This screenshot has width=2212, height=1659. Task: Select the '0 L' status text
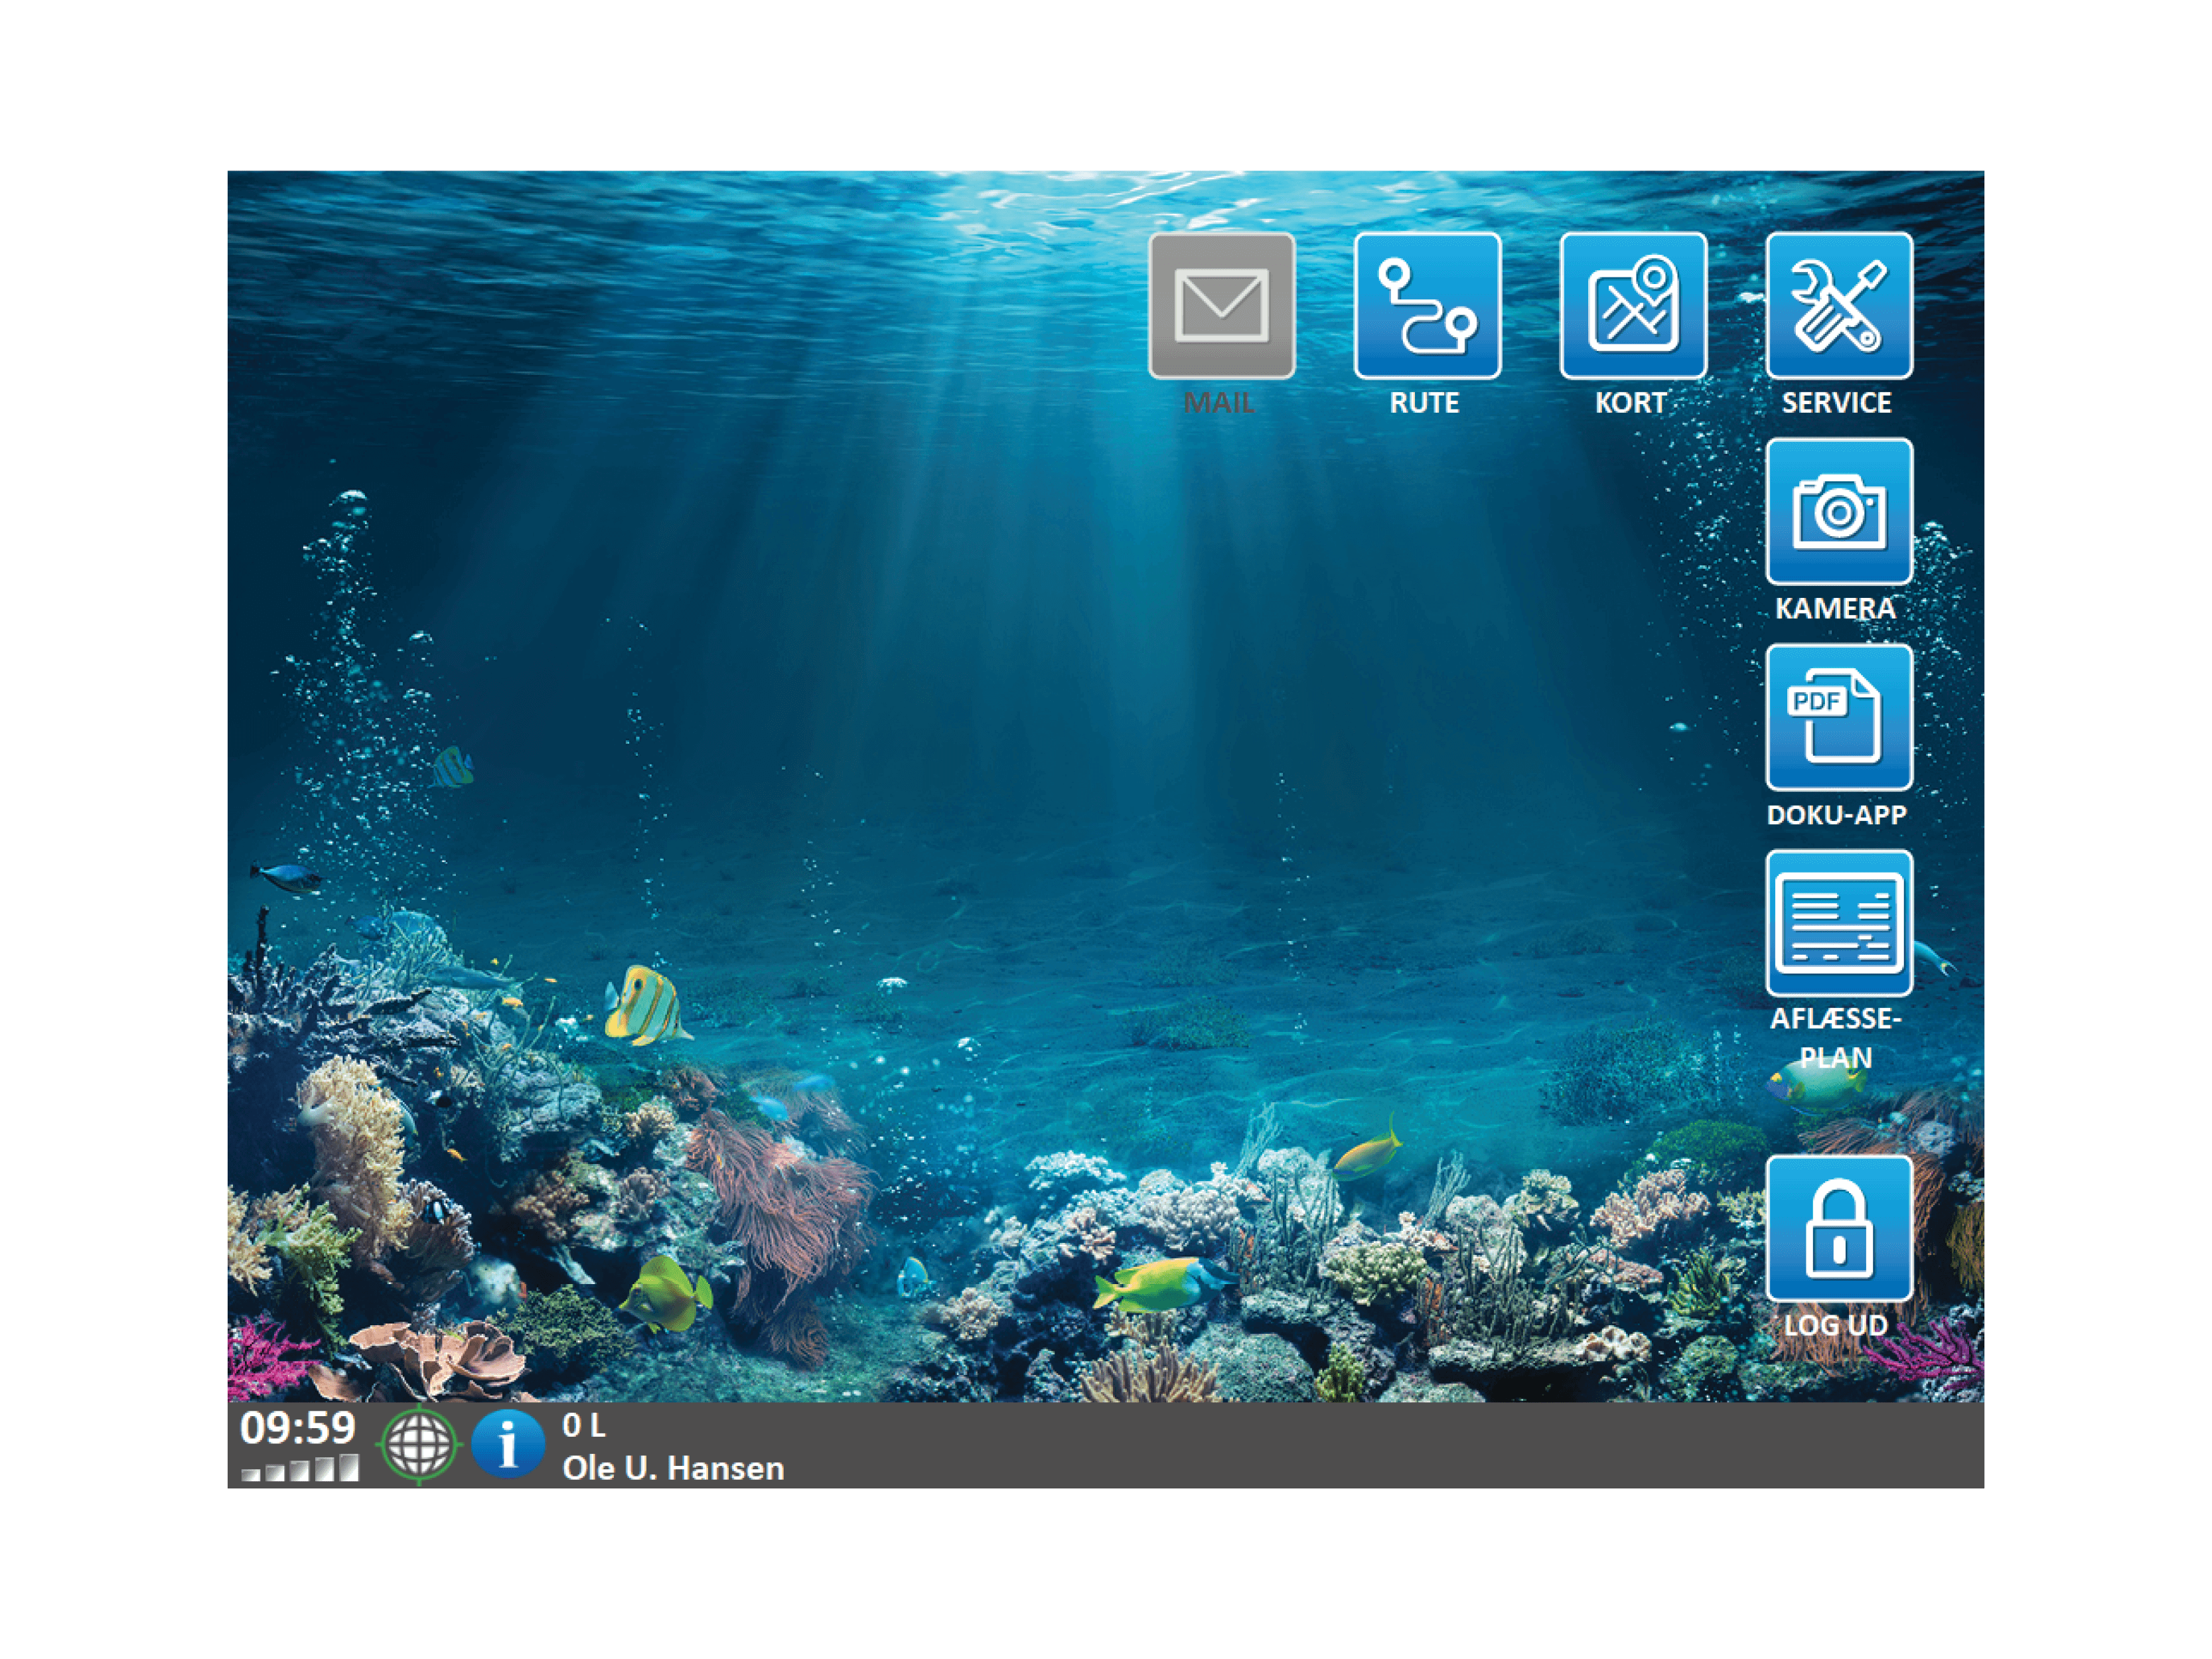coord(584,1425)
